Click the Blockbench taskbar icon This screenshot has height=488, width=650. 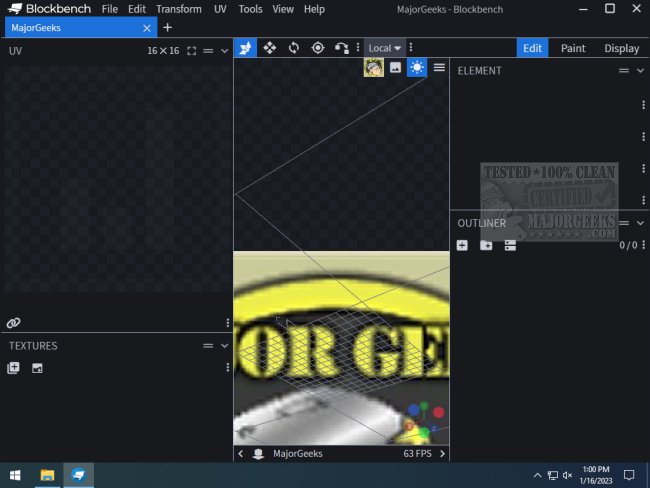click(x=78, y=475)
